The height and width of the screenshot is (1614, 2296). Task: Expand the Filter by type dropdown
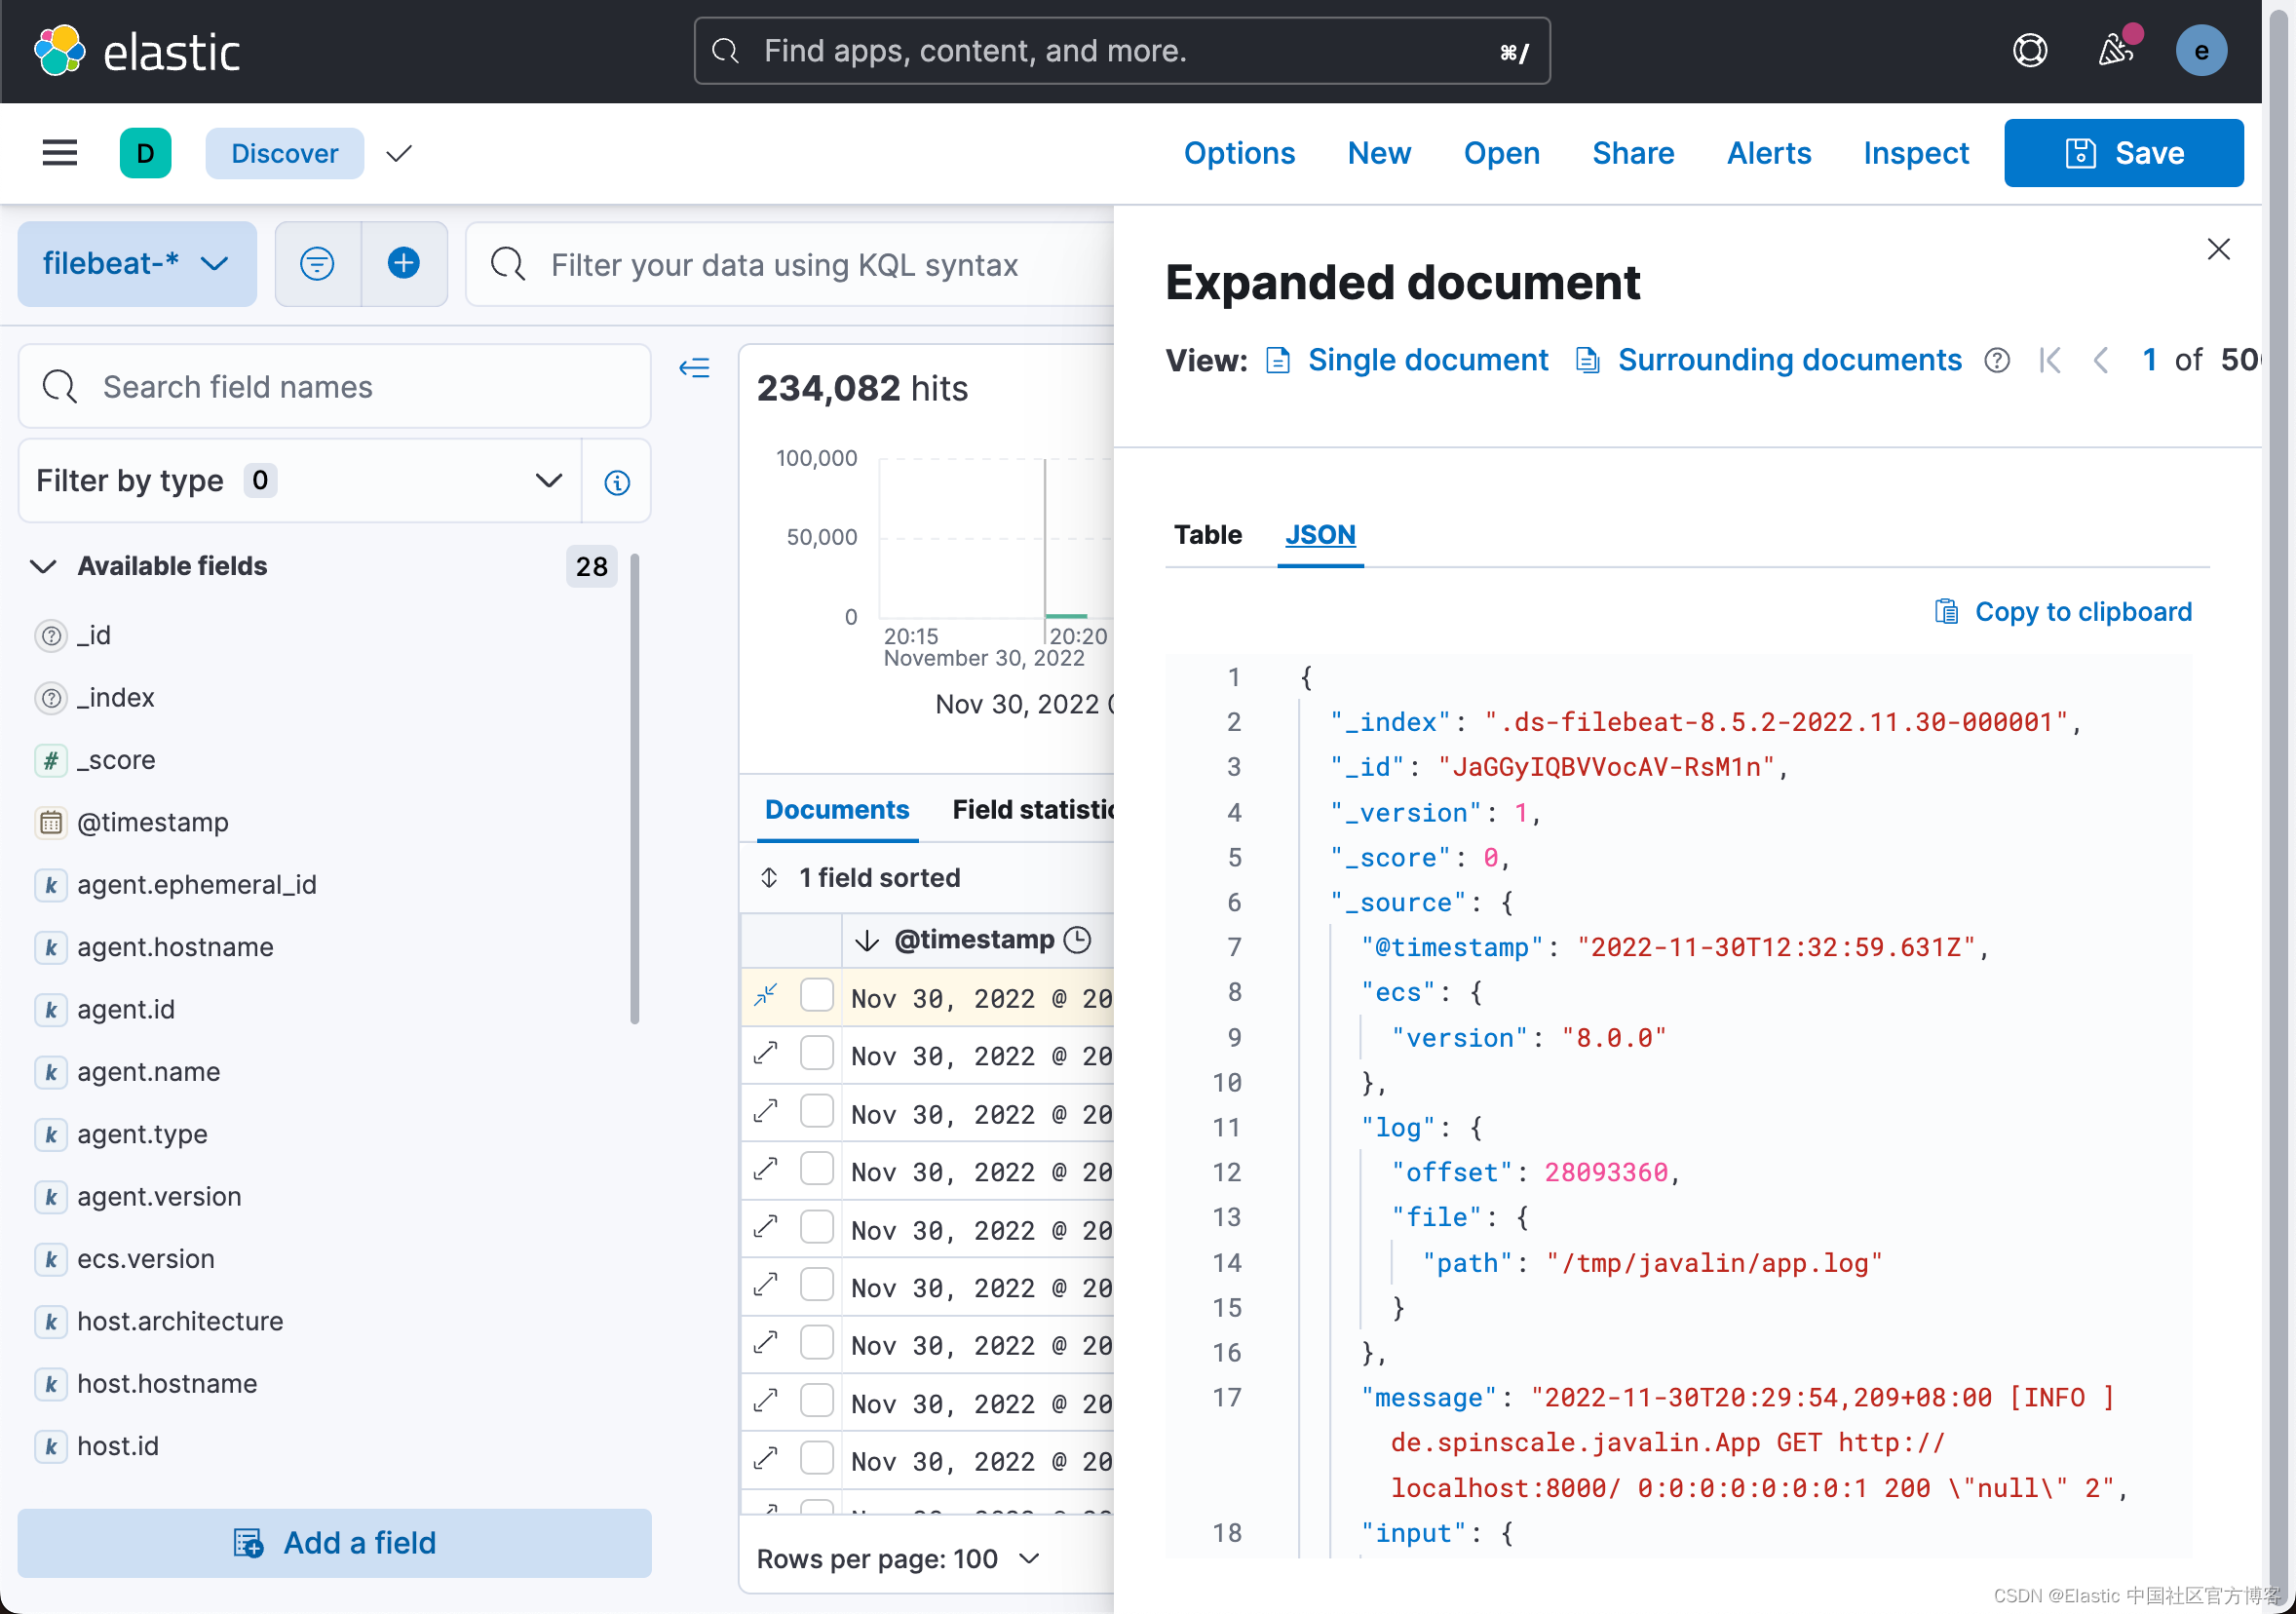(300, 481)
